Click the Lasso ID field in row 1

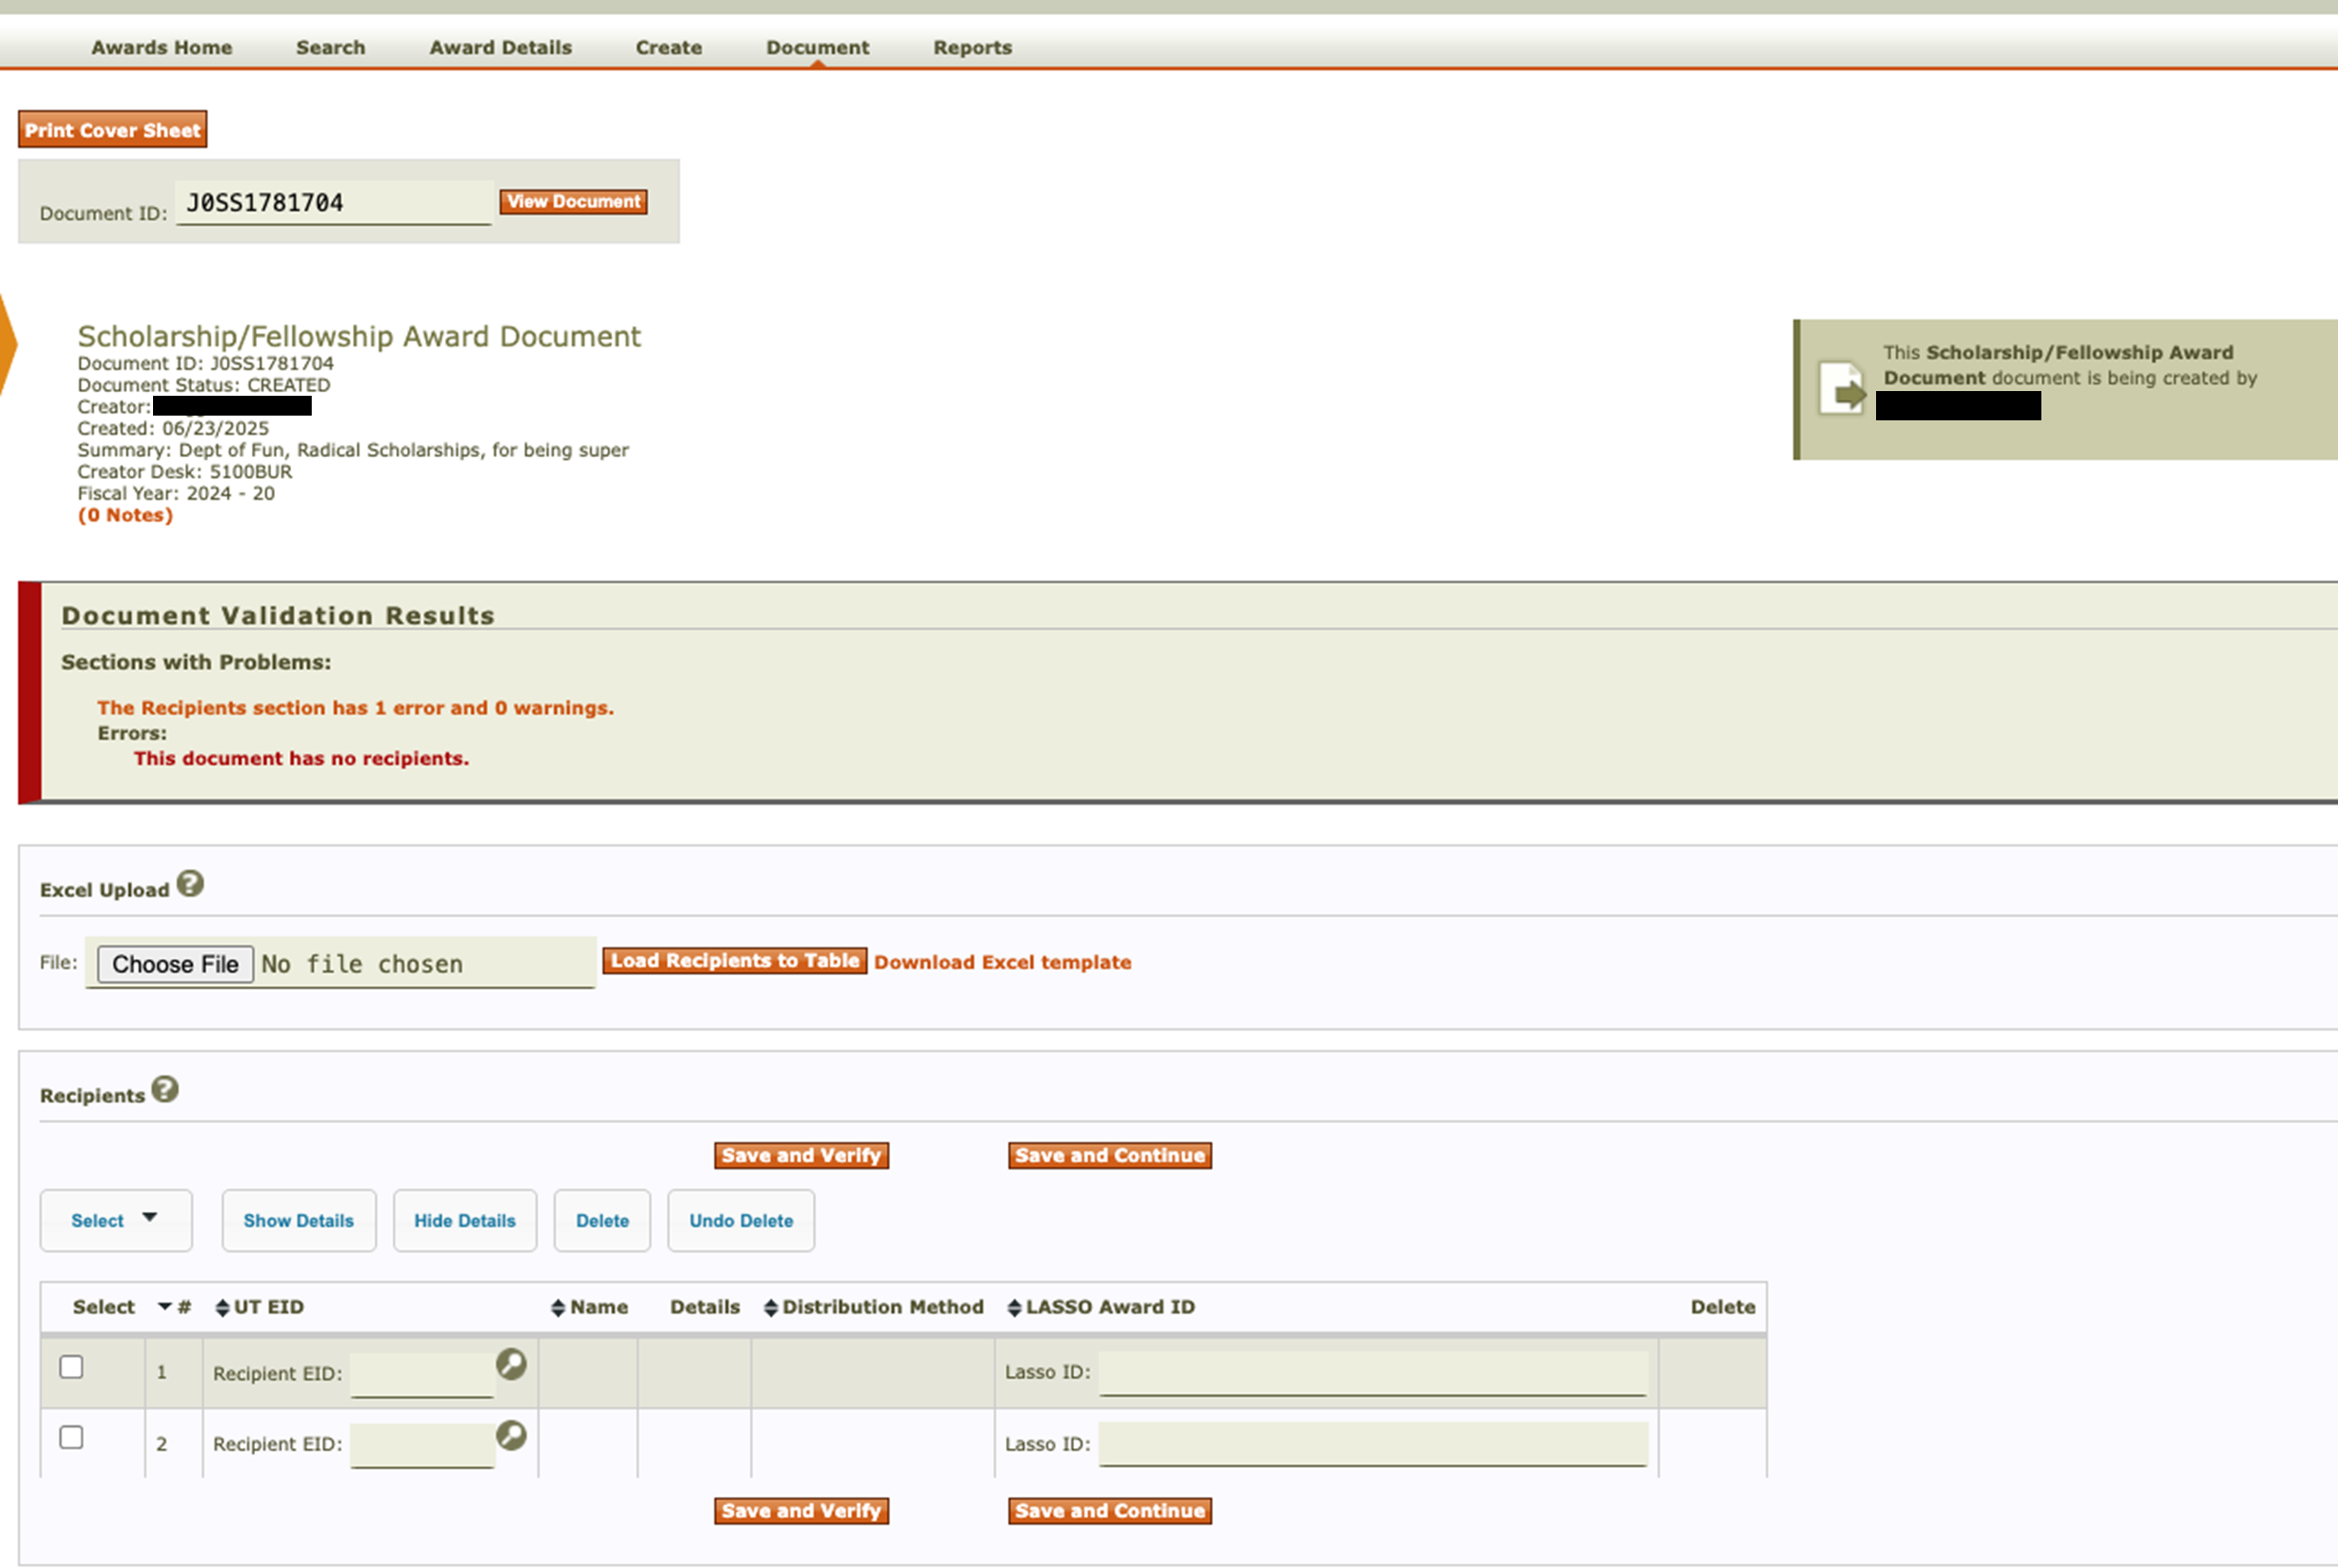[1372, 1372]
